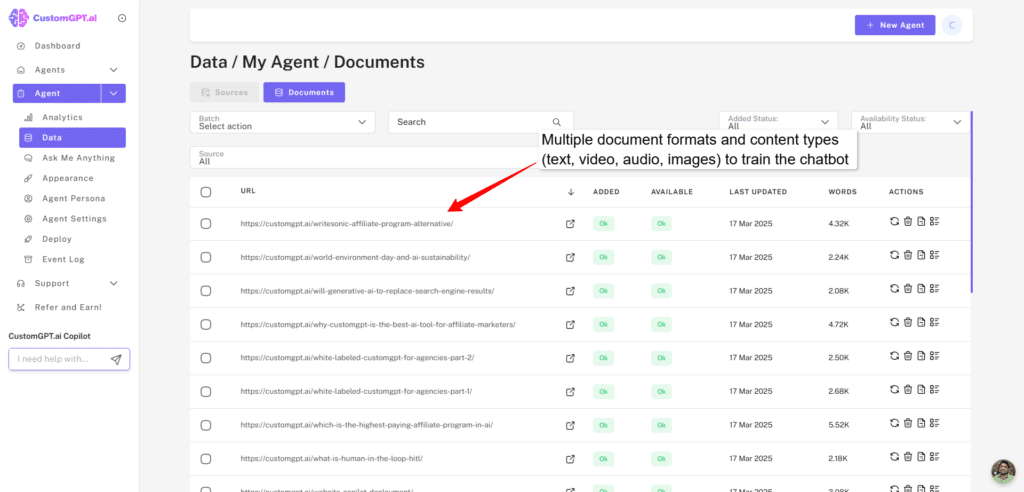Open Dashboard in the sidebar
Image resolution: width=1024 pixels, height=492 pixels.
pyautogui.click(x=57, y=46)
